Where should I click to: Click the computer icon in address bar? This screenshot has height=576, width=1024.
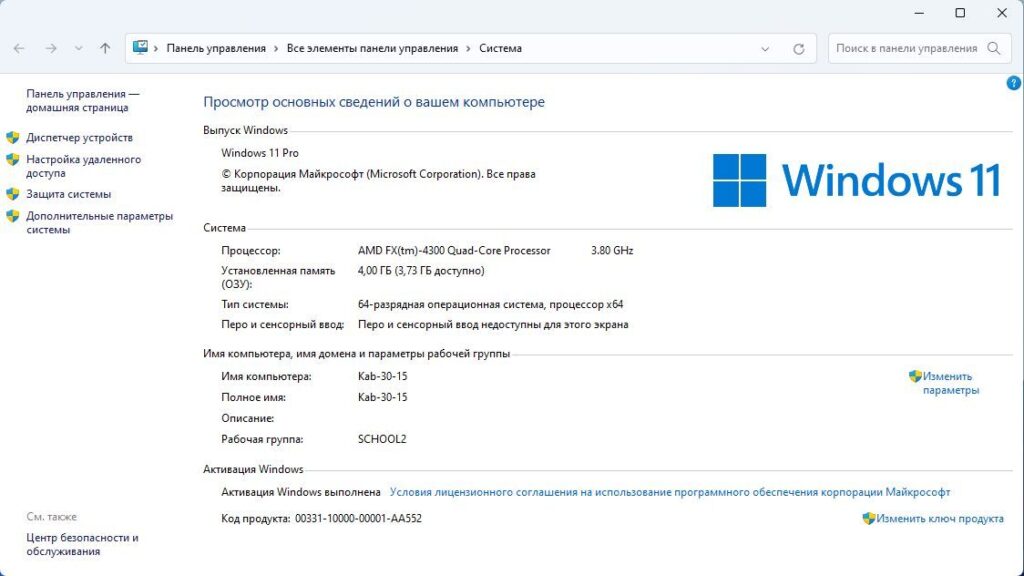(x=141, y=48)
